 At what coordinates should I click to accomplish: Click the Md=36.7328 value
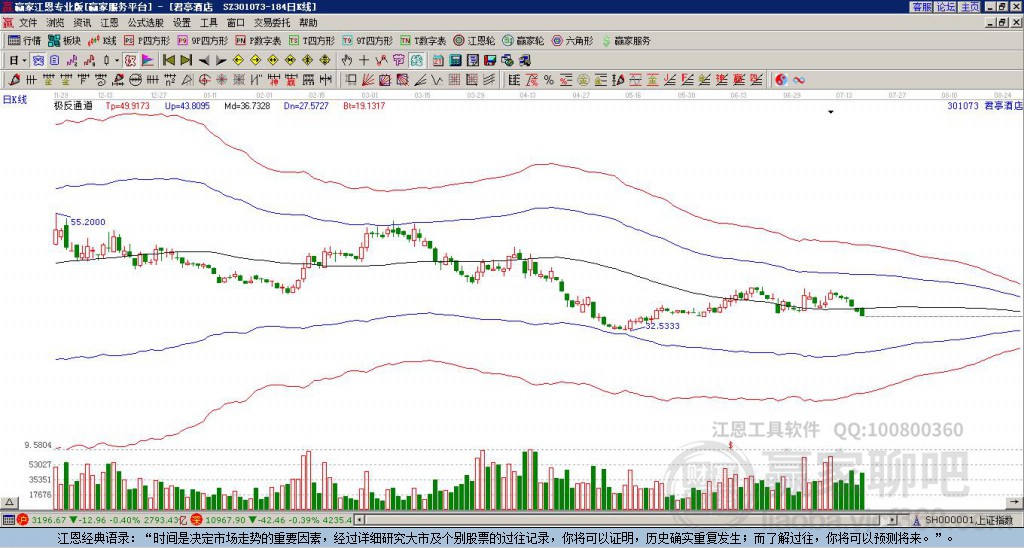(247, 105)
